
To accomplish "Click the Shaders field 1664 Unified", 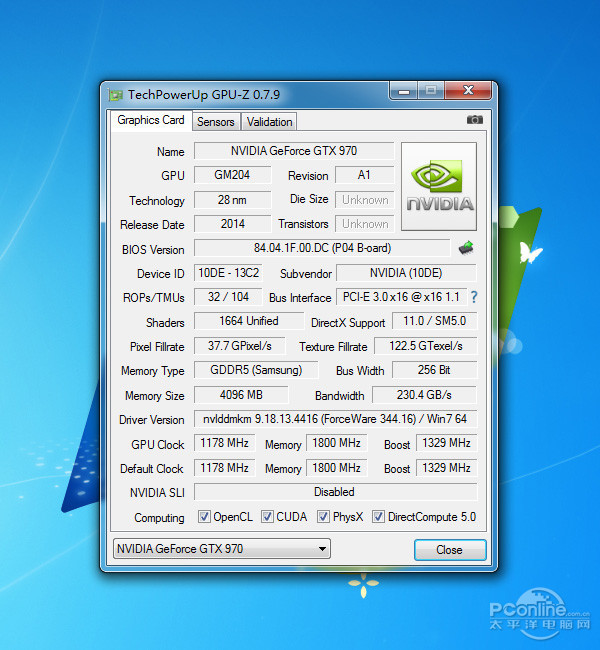I will coord(249,321).
